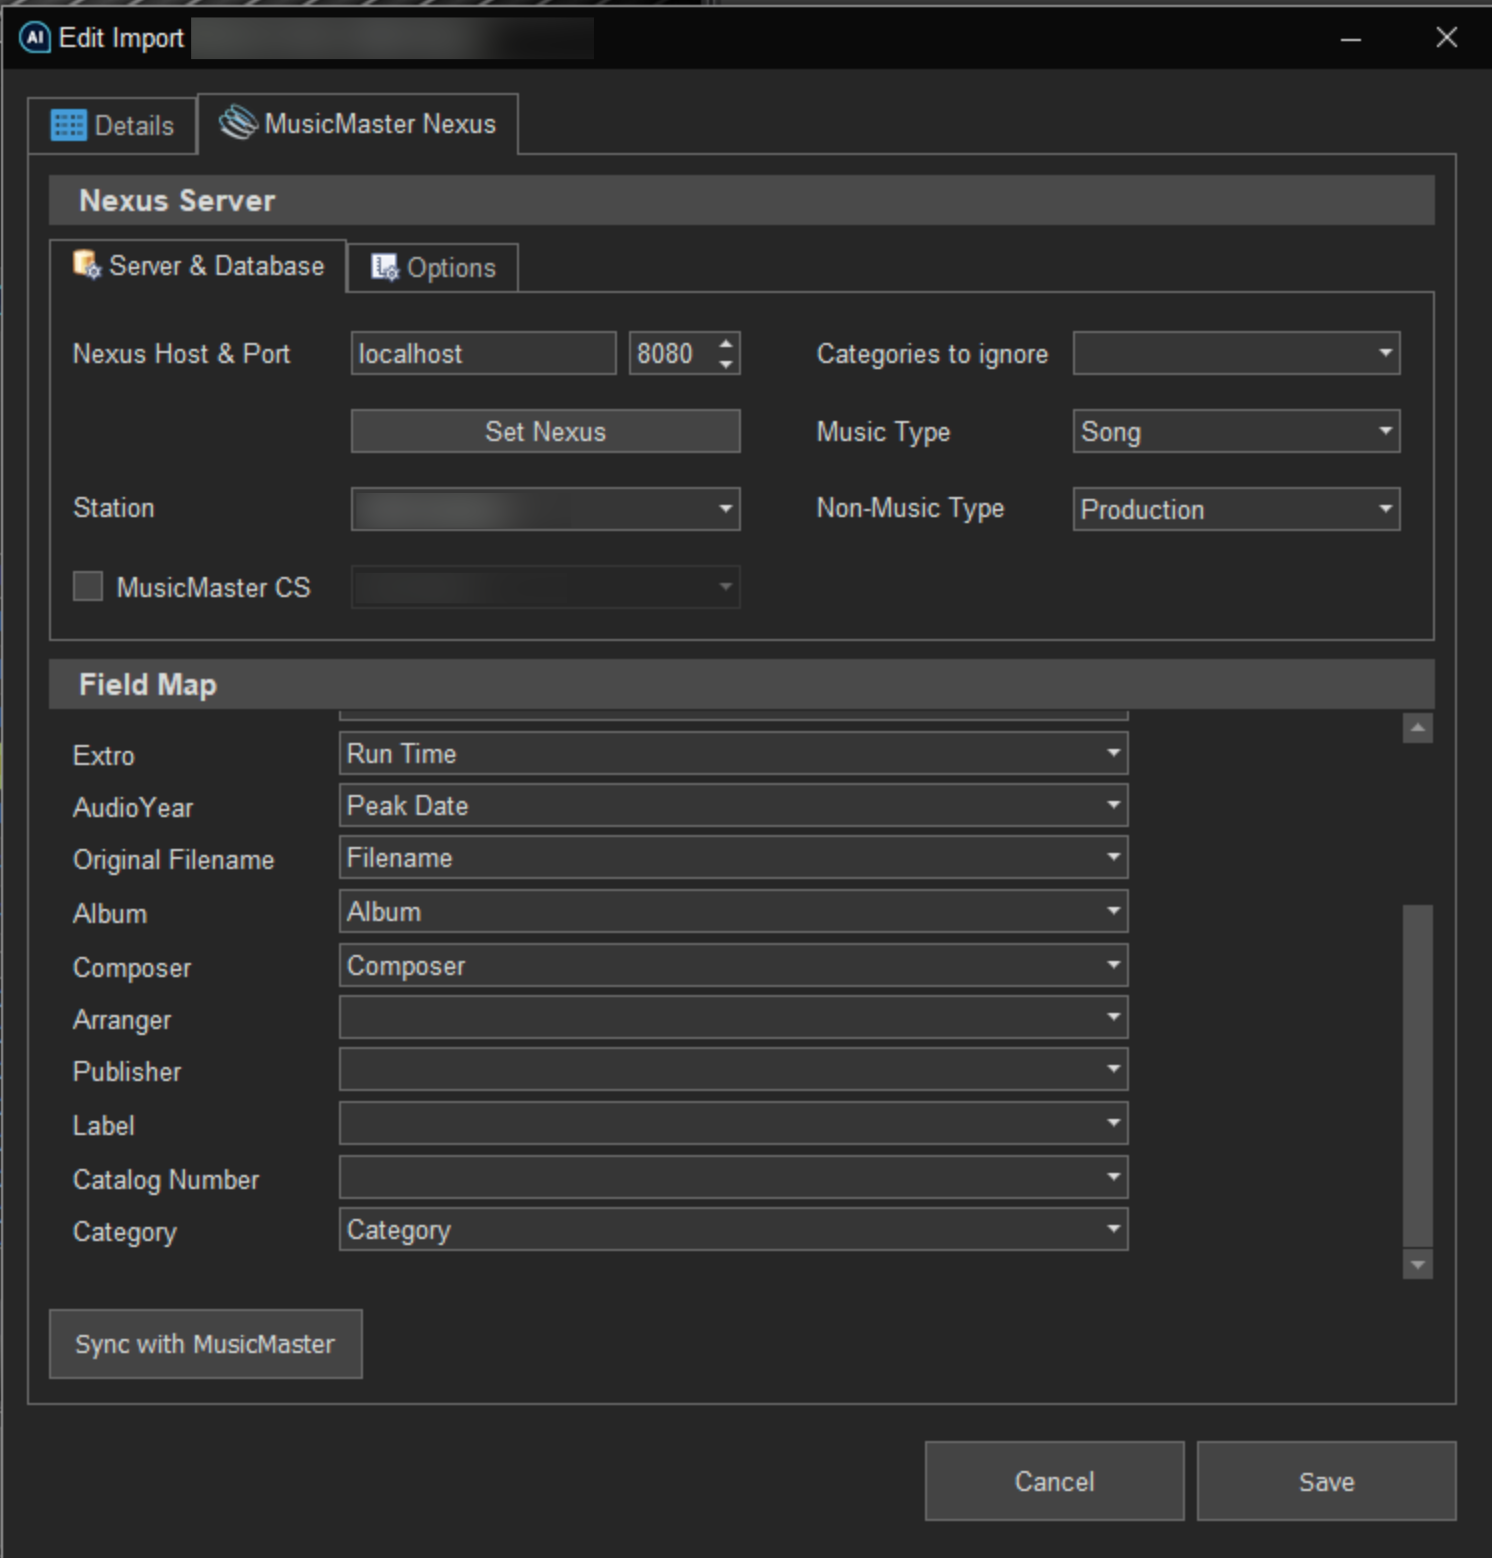Viewport: 1492px width, 1558px height.
Task: Click the Server & Database tab icon
Action: [87, 265]
